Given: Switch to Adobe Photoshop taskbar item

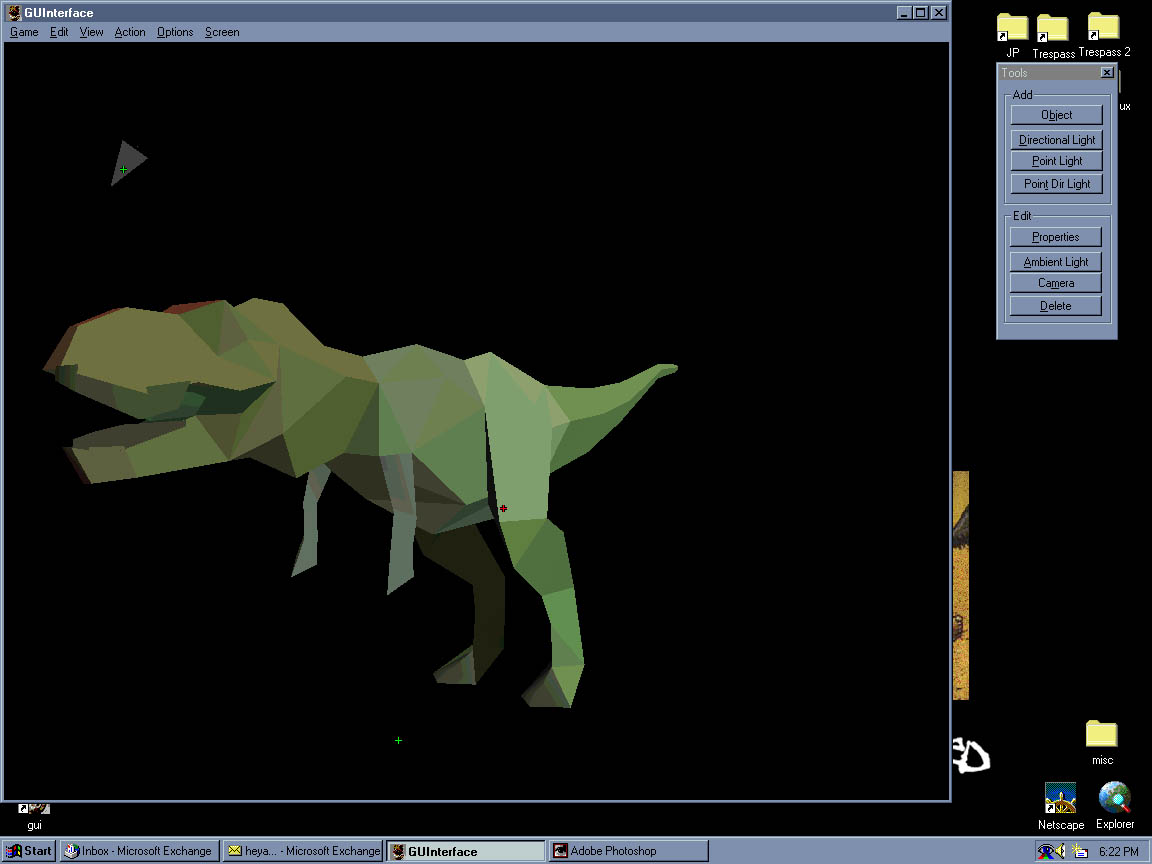Looking at the screenshot, I should click(x=629, y=851).
